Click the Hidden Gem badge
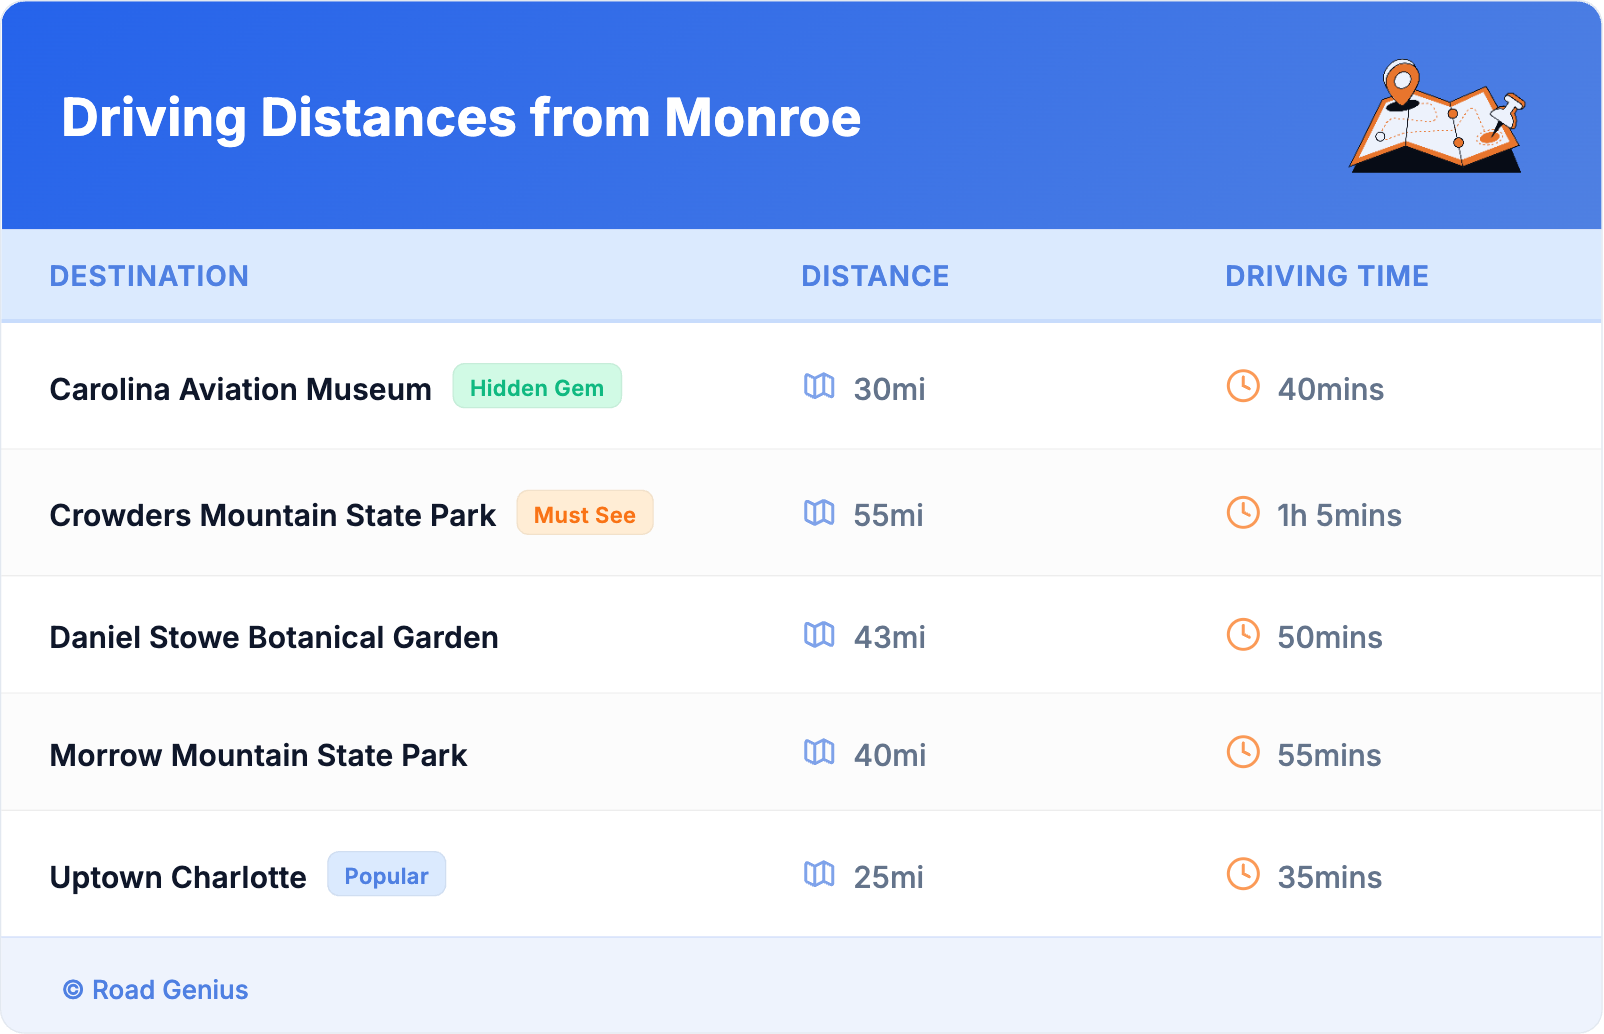1604x1034 pixels. tap(537, 387)
